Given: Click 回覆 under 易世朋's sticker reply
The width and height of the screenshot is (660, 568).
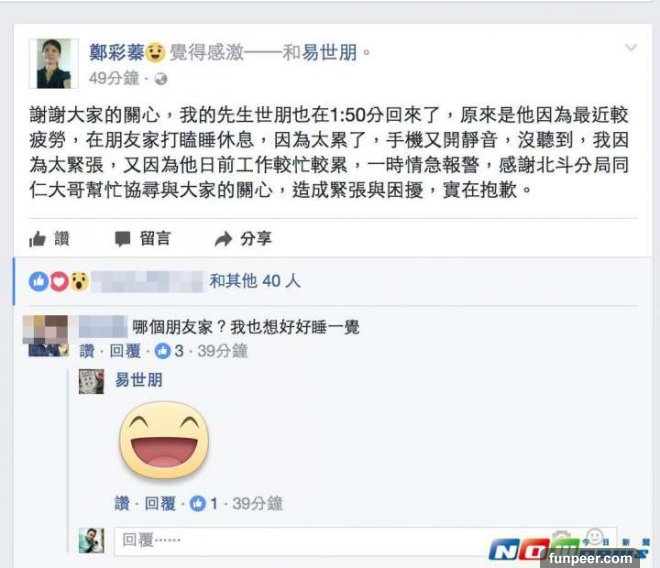Looking at the screenshot, I should (x=160, y=504).
